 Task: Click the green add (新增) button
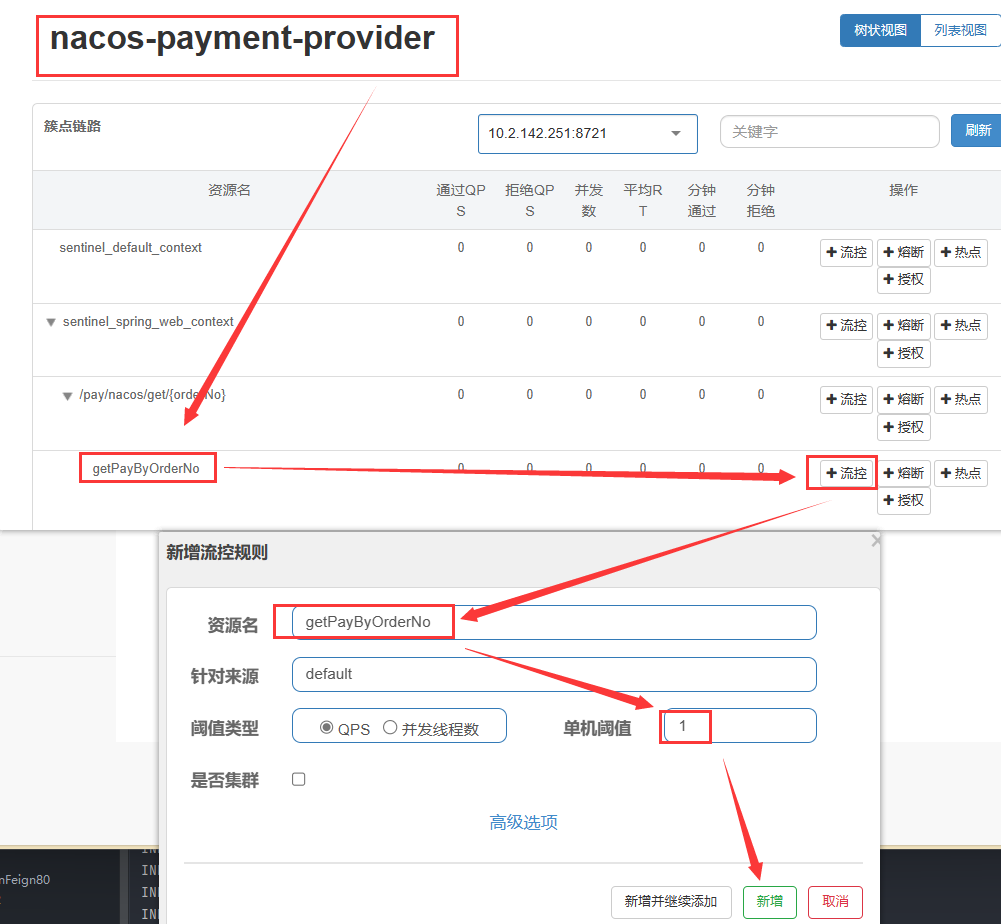[x=770, y=902]
